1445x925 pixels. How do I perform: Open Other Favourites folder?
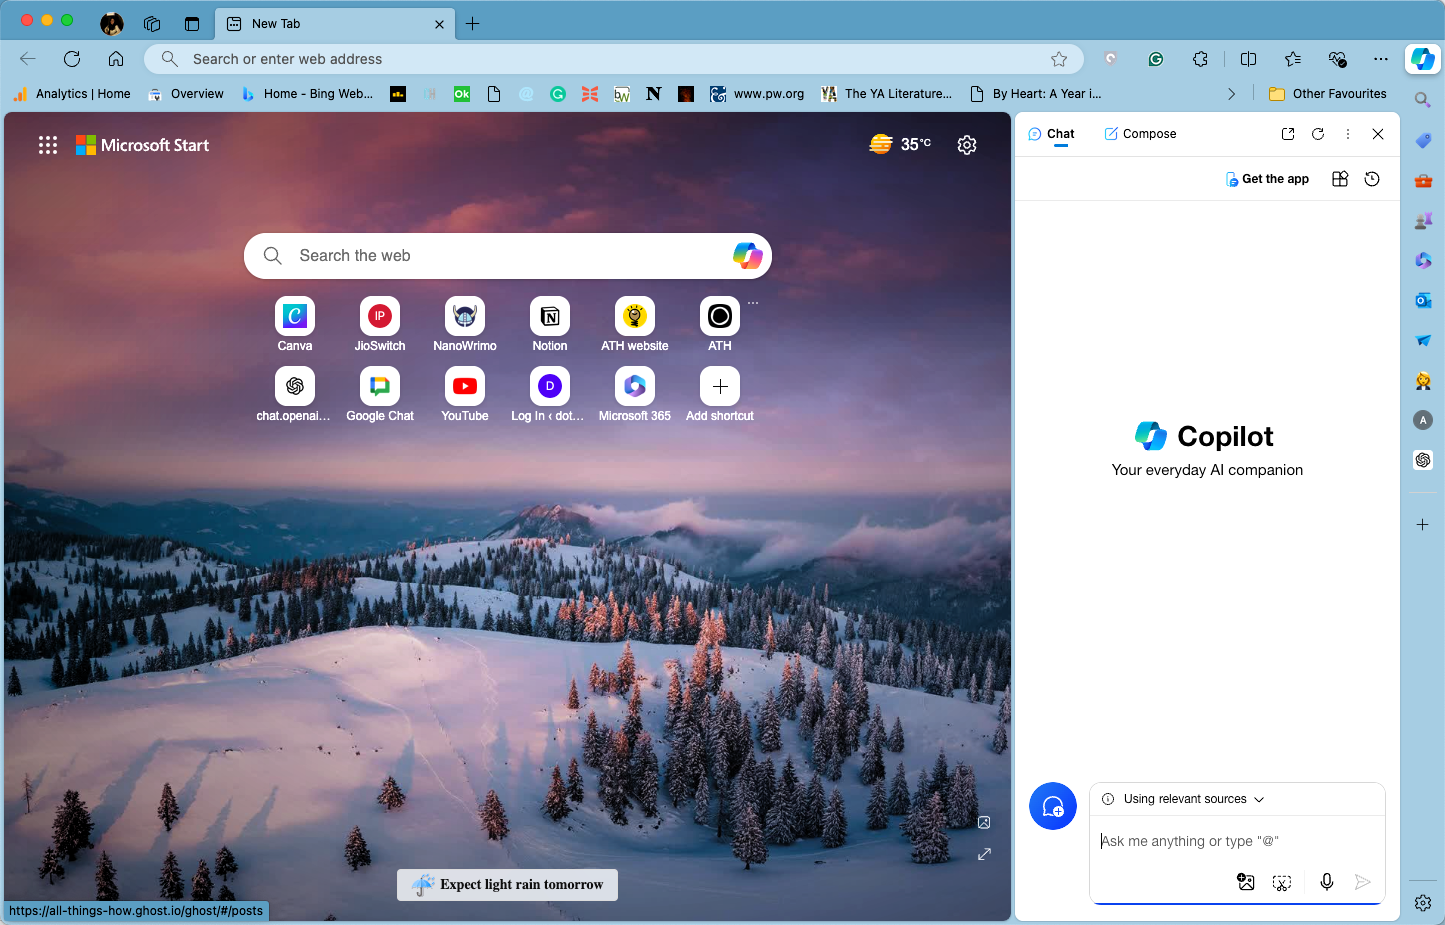[1328, 94]
